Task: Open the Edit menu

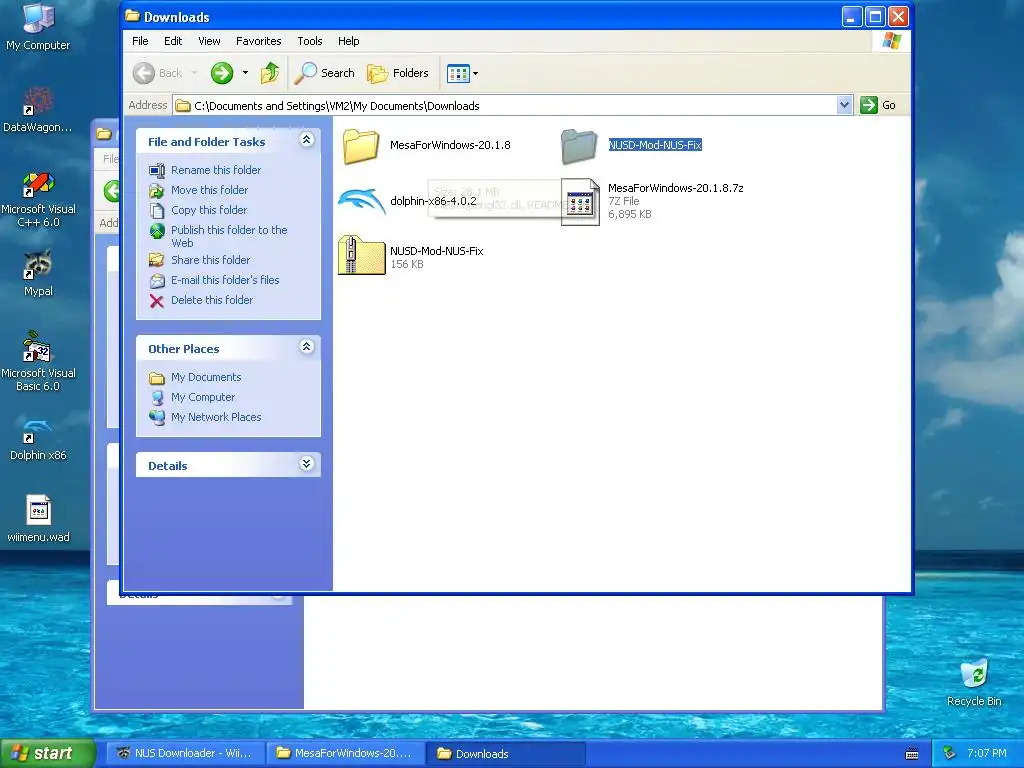Action: [x=173, y=41]
